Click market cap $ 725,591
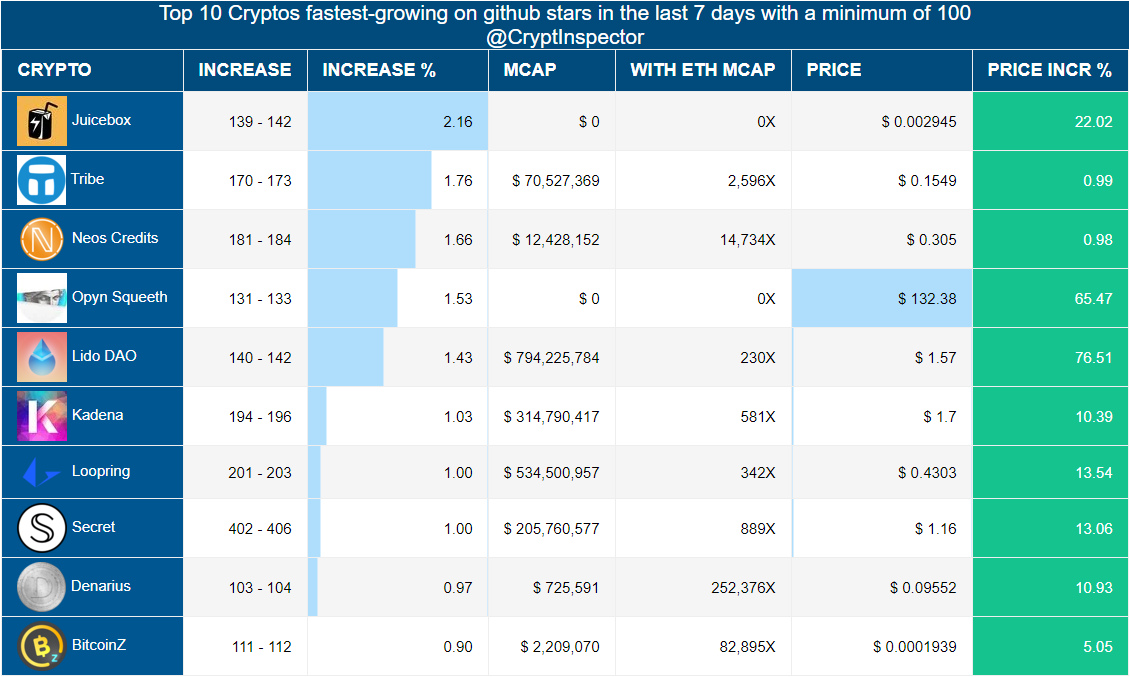Image resolution: width=1130 pixels, height=677 pixels. click(566, 588)
